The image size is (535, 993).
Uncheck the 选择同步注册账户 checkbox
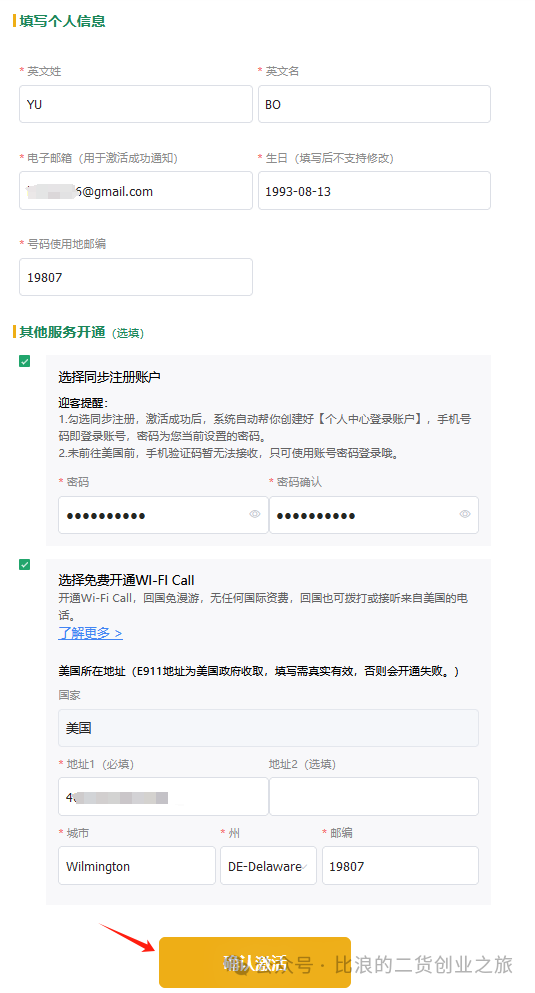[x=25, y=362]
